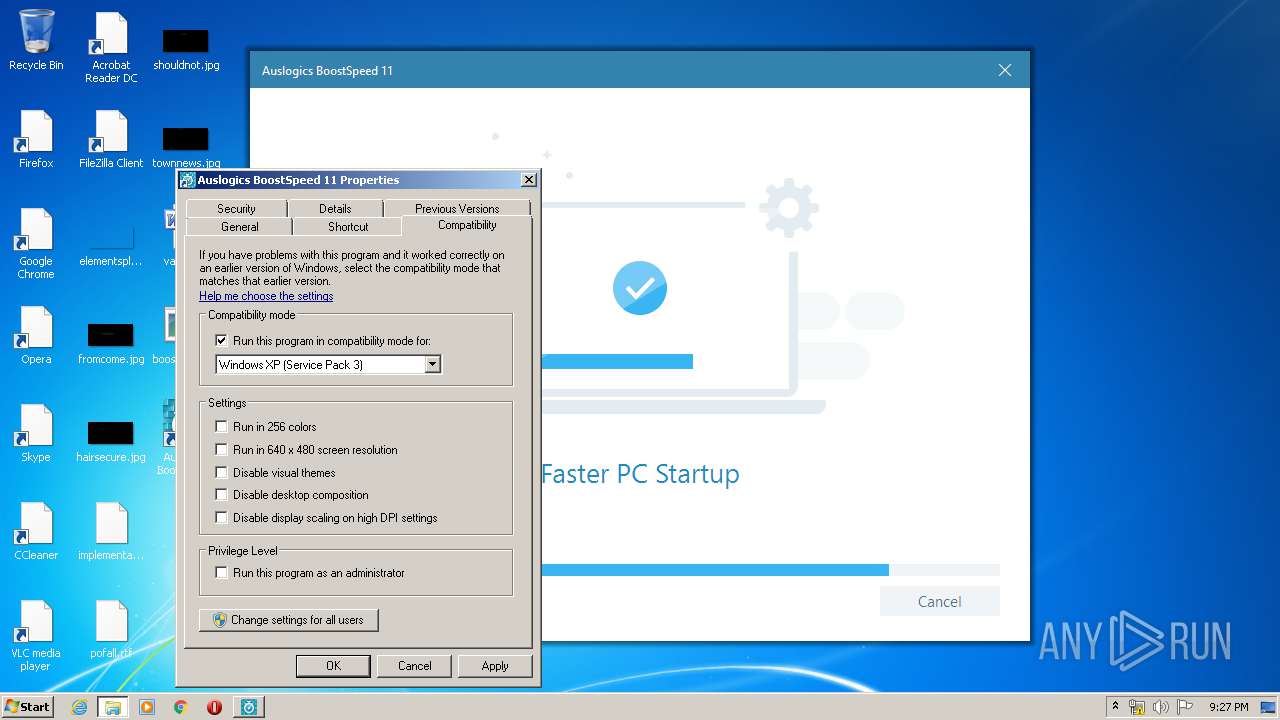
Task: Select the FileZilla Client shortcut
Action: click(111, 138)
